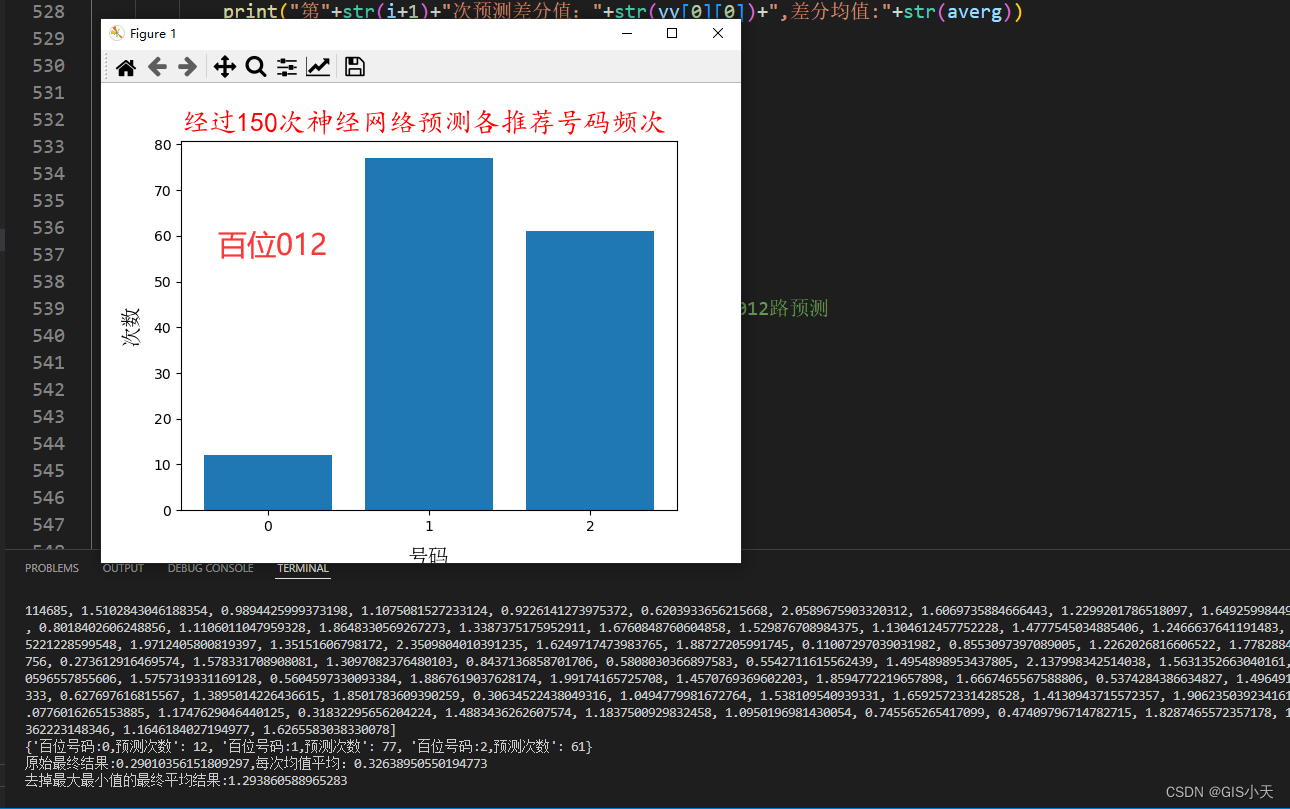The width and height of the screenshot is (1290, 809).
Task: Close the Figure 1 window
Action: [718, 33]
